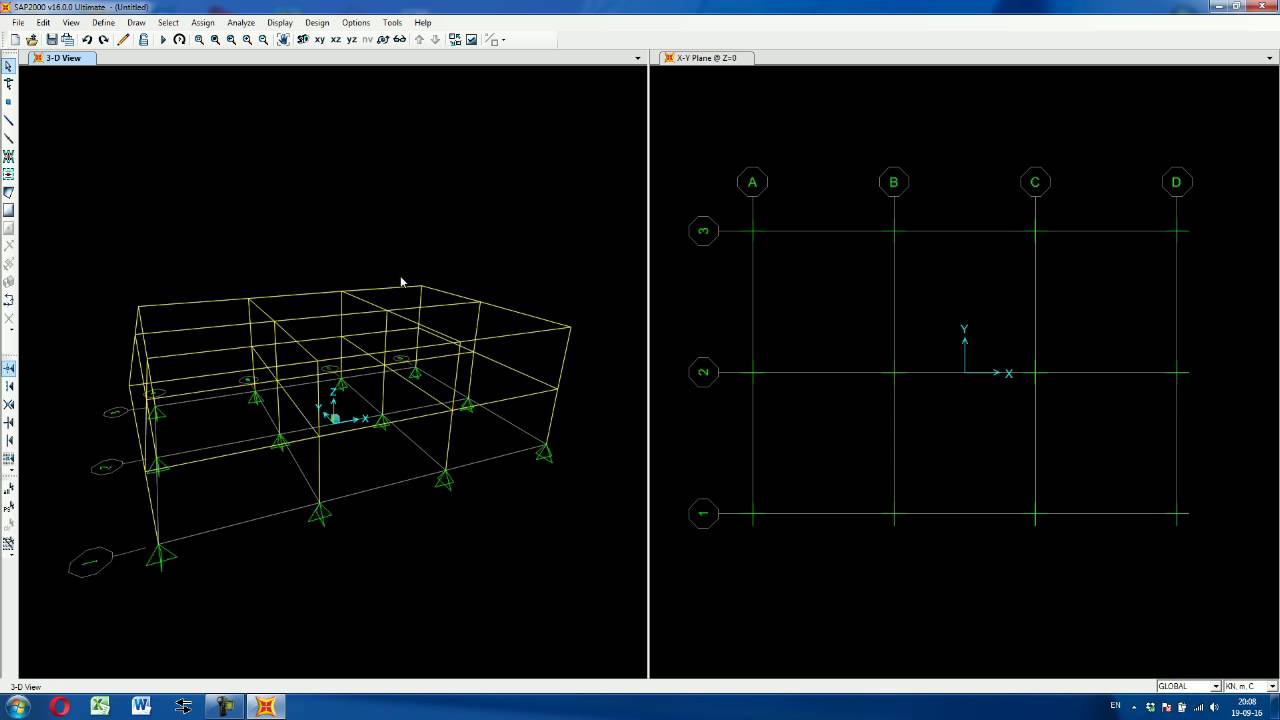Click Object Shrink Toggle icon
This screenshot has height=720, width=1280.
(x=455, y=40)
